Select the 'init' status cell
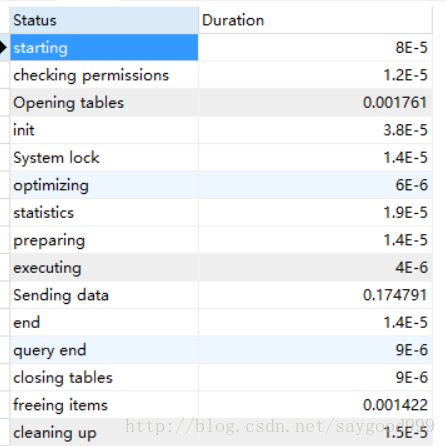This screenshot has width=446, height=446. 104,130
